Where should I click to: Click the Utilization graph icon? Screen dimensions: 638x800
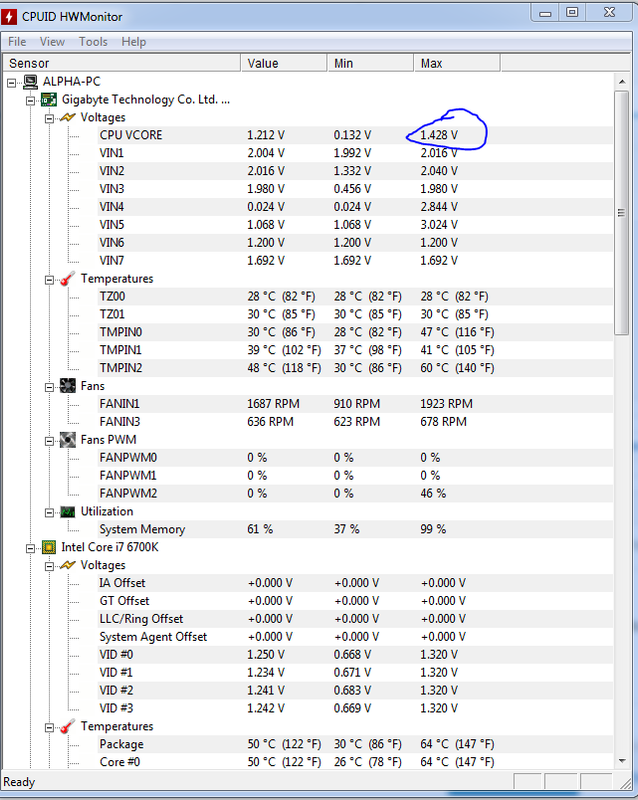pos(67,511)
